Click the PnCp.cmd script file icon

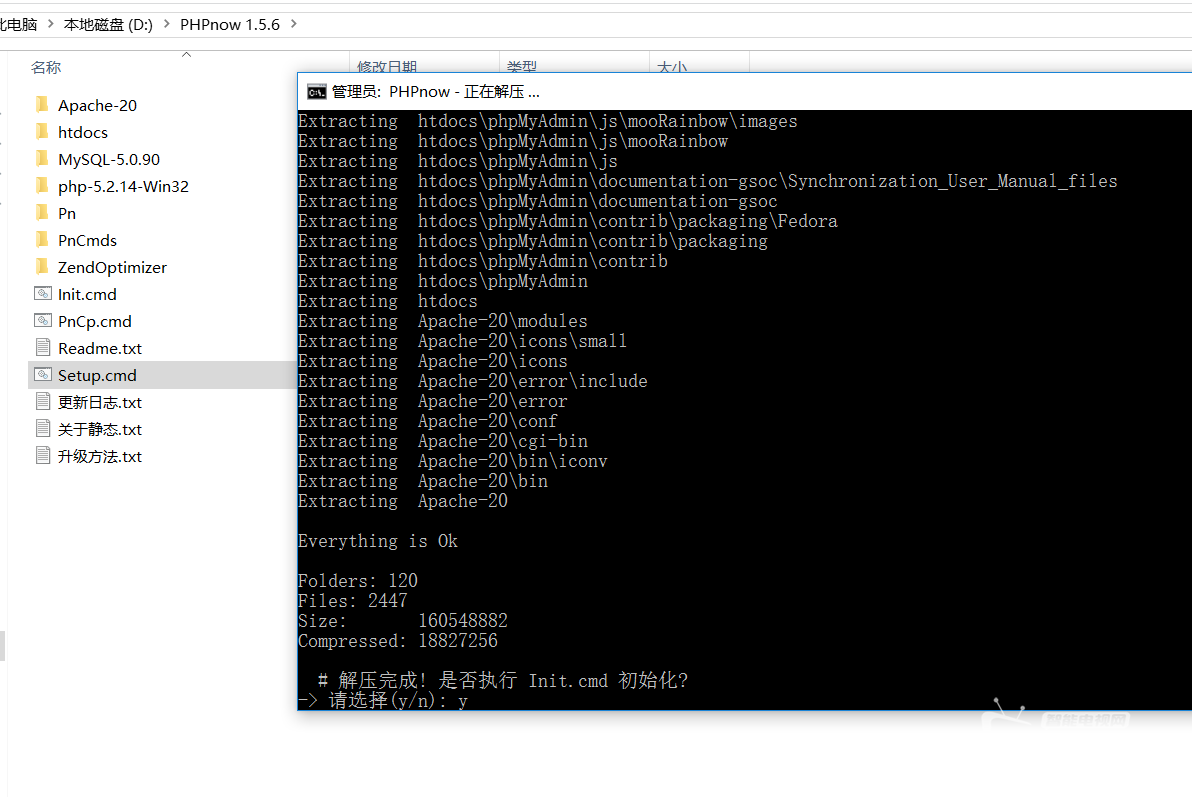tap(43, 320)
